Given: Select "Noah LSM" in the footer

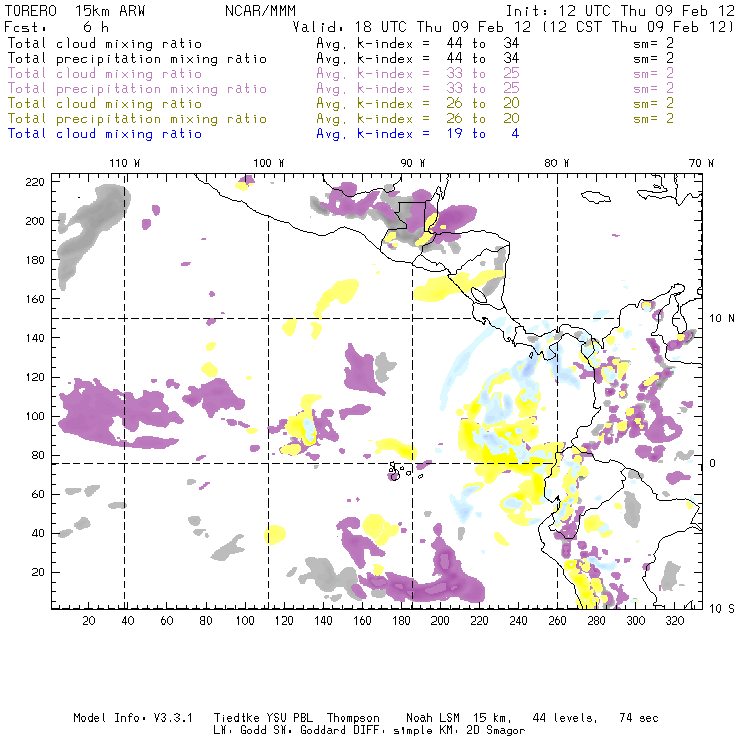Looking at the screenshot, I should (x=433, y=718).
